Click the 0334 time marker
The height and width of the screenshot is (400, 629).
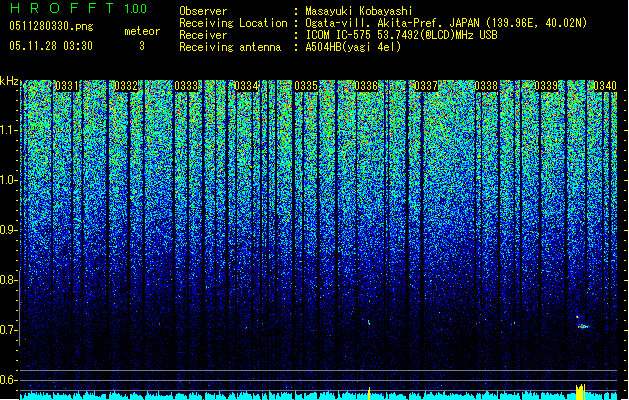click(246, 86)
